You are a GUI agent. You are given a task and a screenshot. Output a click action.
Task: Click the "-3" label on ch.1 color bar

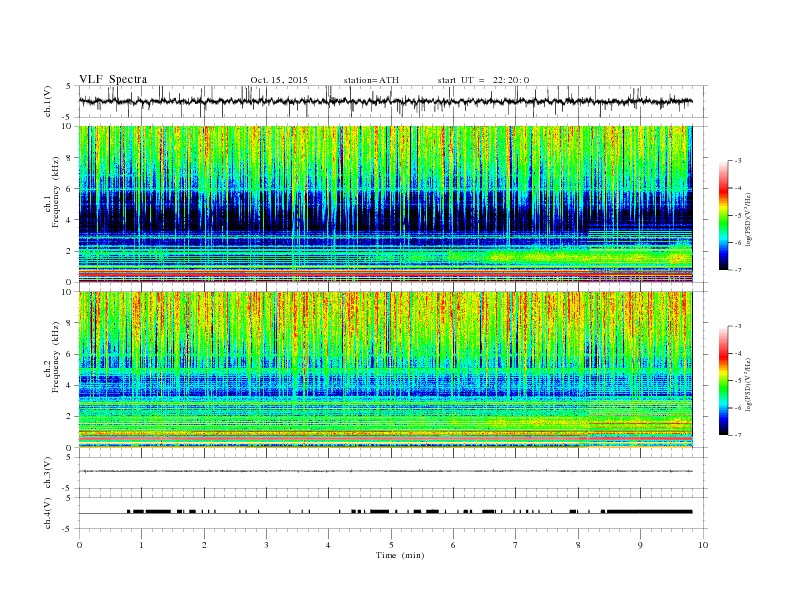point(737,161)
